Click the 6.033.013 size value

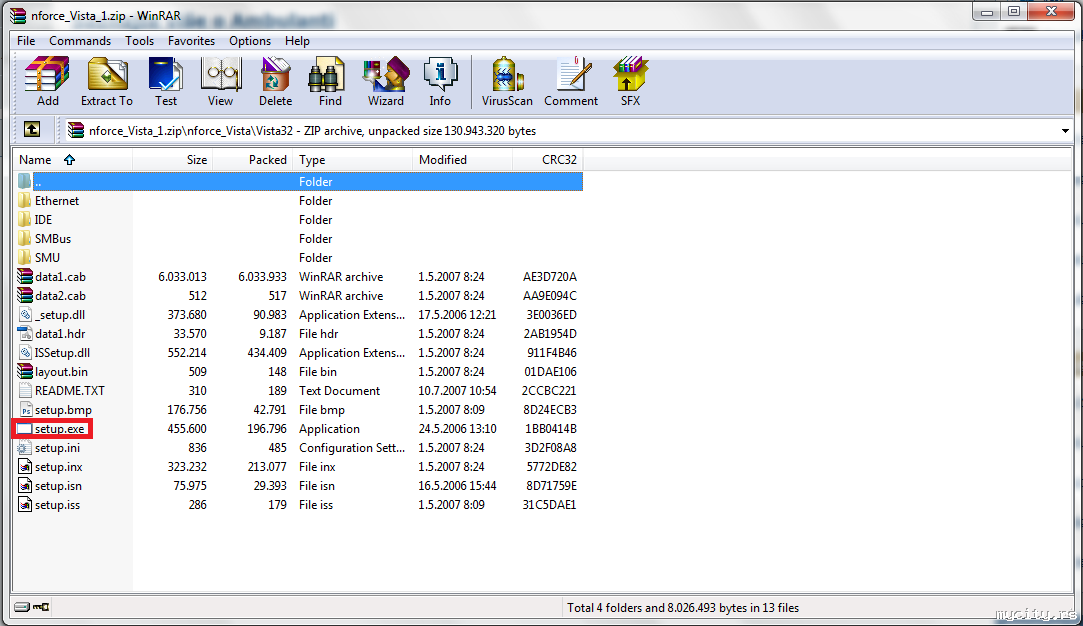coord(182,276)
